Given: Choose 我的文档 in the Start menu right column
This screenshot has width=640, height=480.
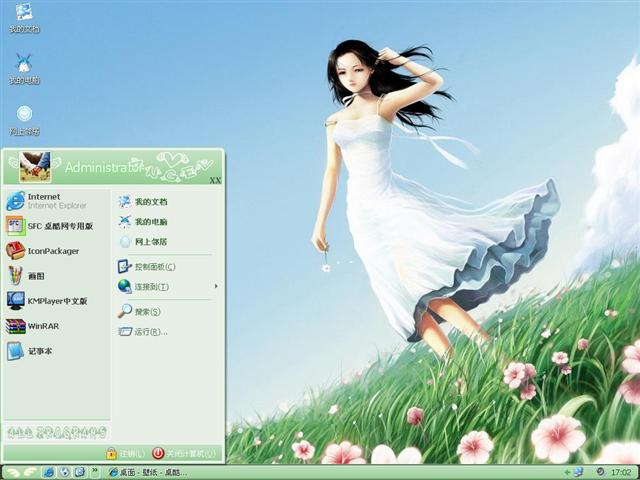Looking at the screenshot, I should click(143, 202).
